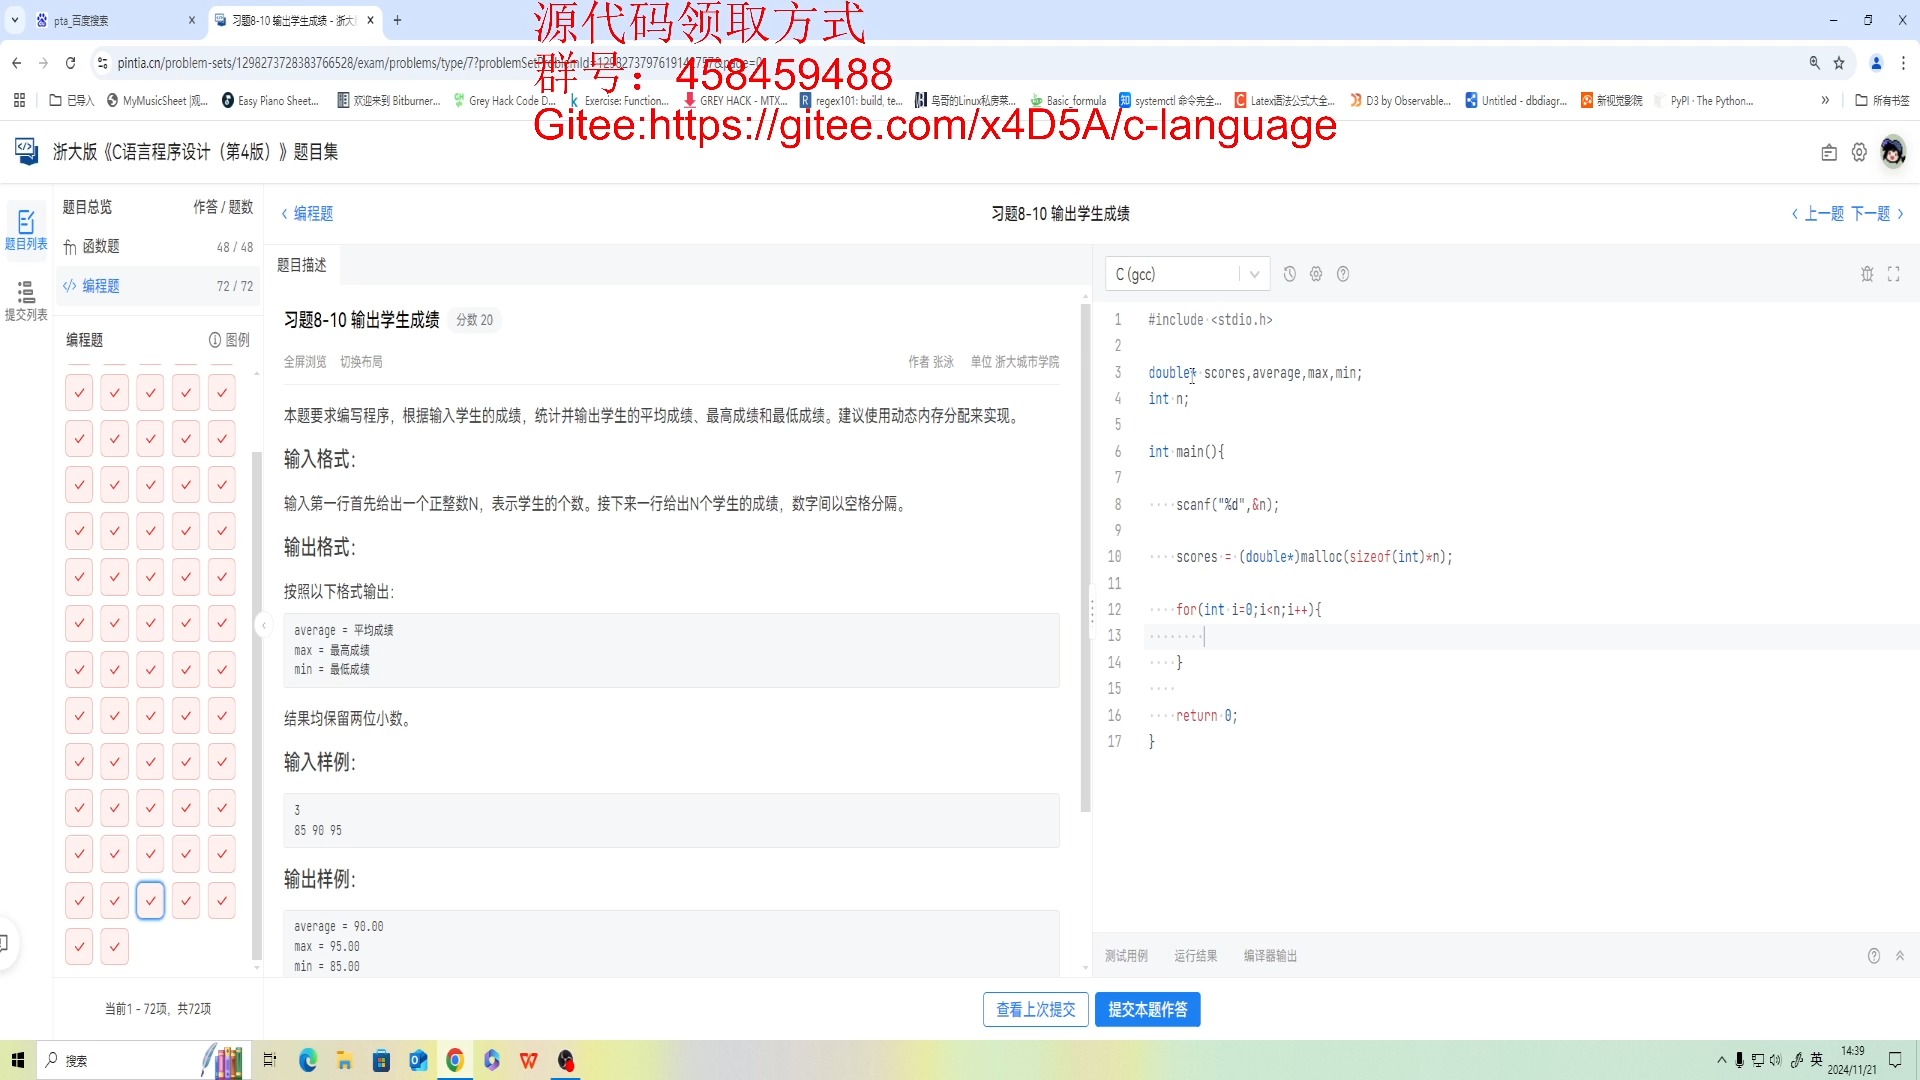1920x1080 pixels.
Task: Expand hidden bookmarks with the double chevron
Action: [x=1825, y=100]
